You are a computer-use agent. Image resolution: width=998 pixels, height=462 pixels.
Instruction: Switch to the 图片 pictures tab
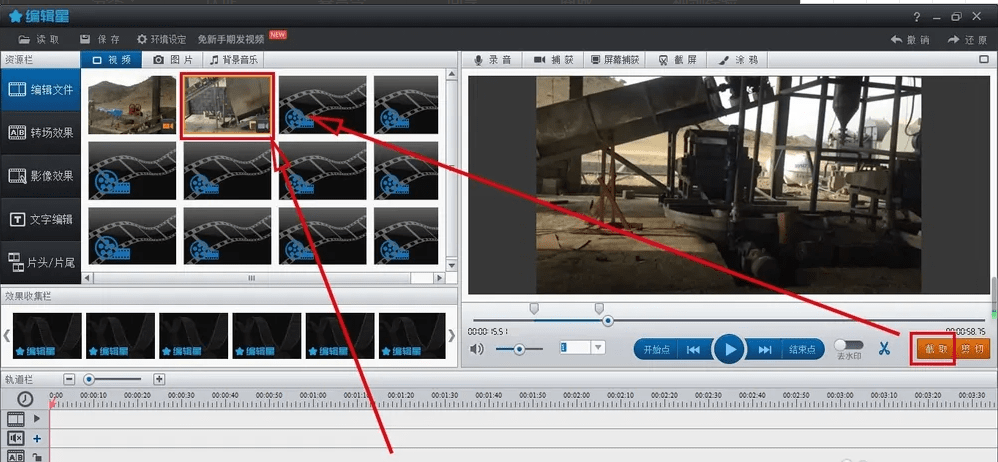coord(174,60)
